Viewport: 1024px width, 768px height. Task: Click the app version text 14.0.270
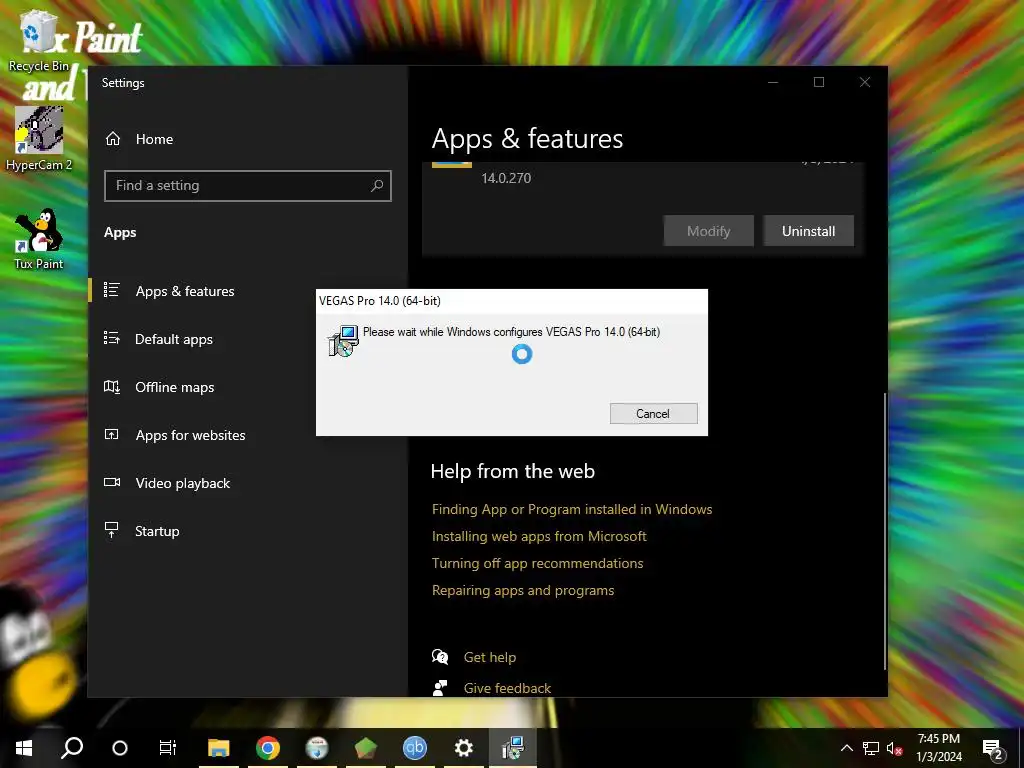(x=506, y=178)
